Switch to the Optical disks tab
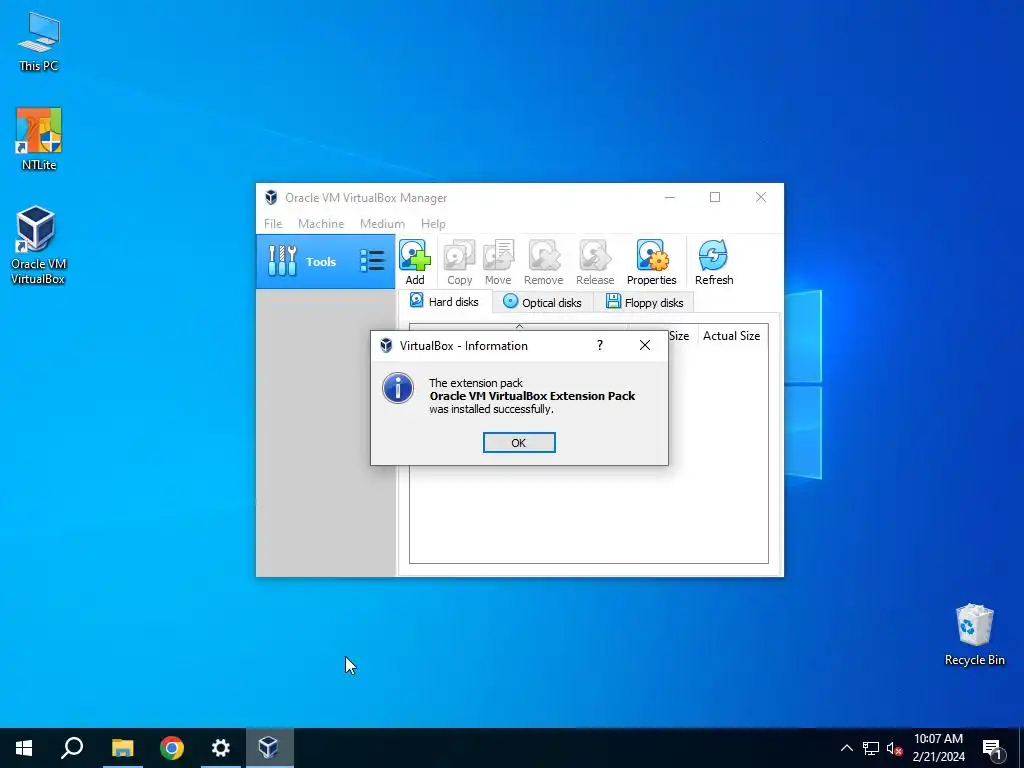Viewport: 1024px width, 768px height. [x=543, y=302]
